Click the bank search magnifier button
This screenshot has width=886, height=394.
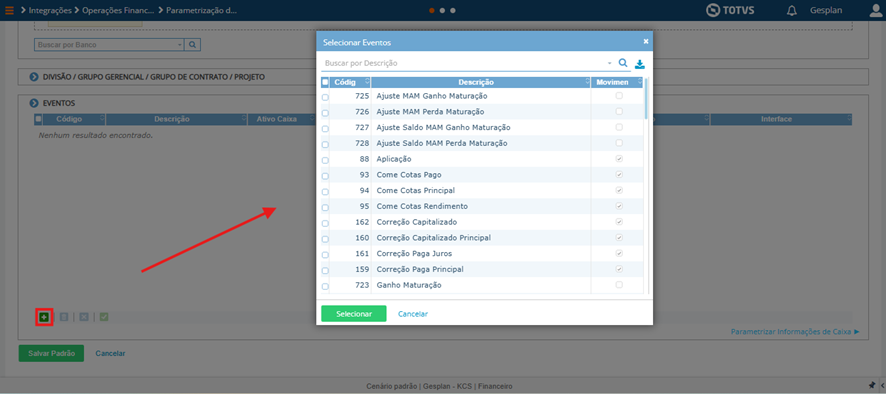[x=192, y=45]
